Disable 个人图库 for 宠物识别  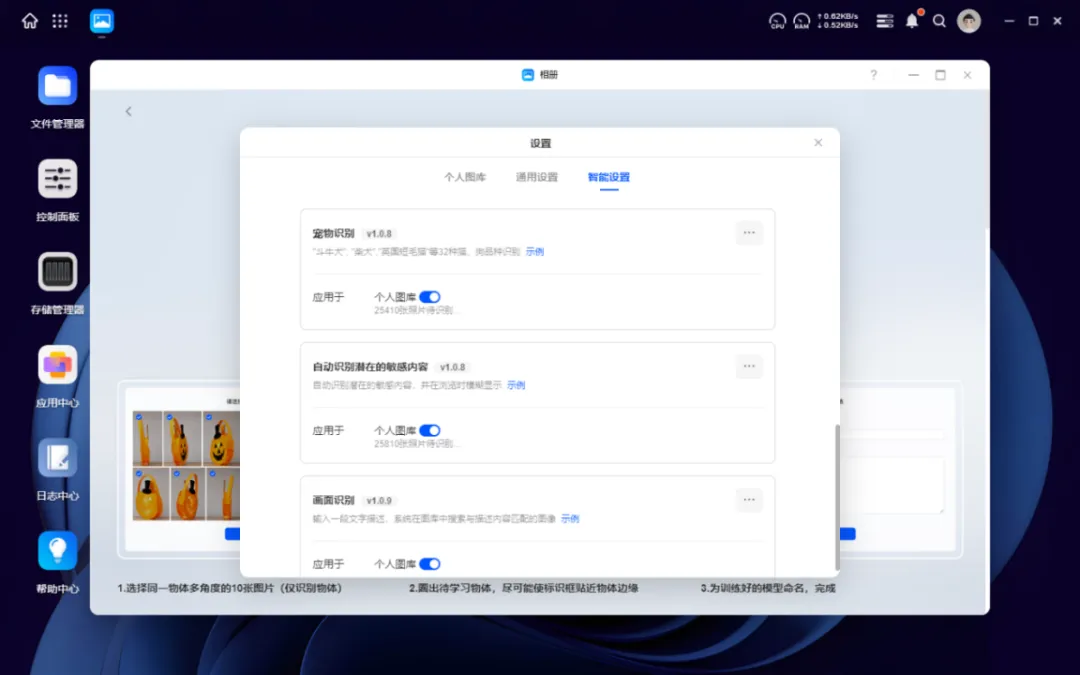[429, 297]
